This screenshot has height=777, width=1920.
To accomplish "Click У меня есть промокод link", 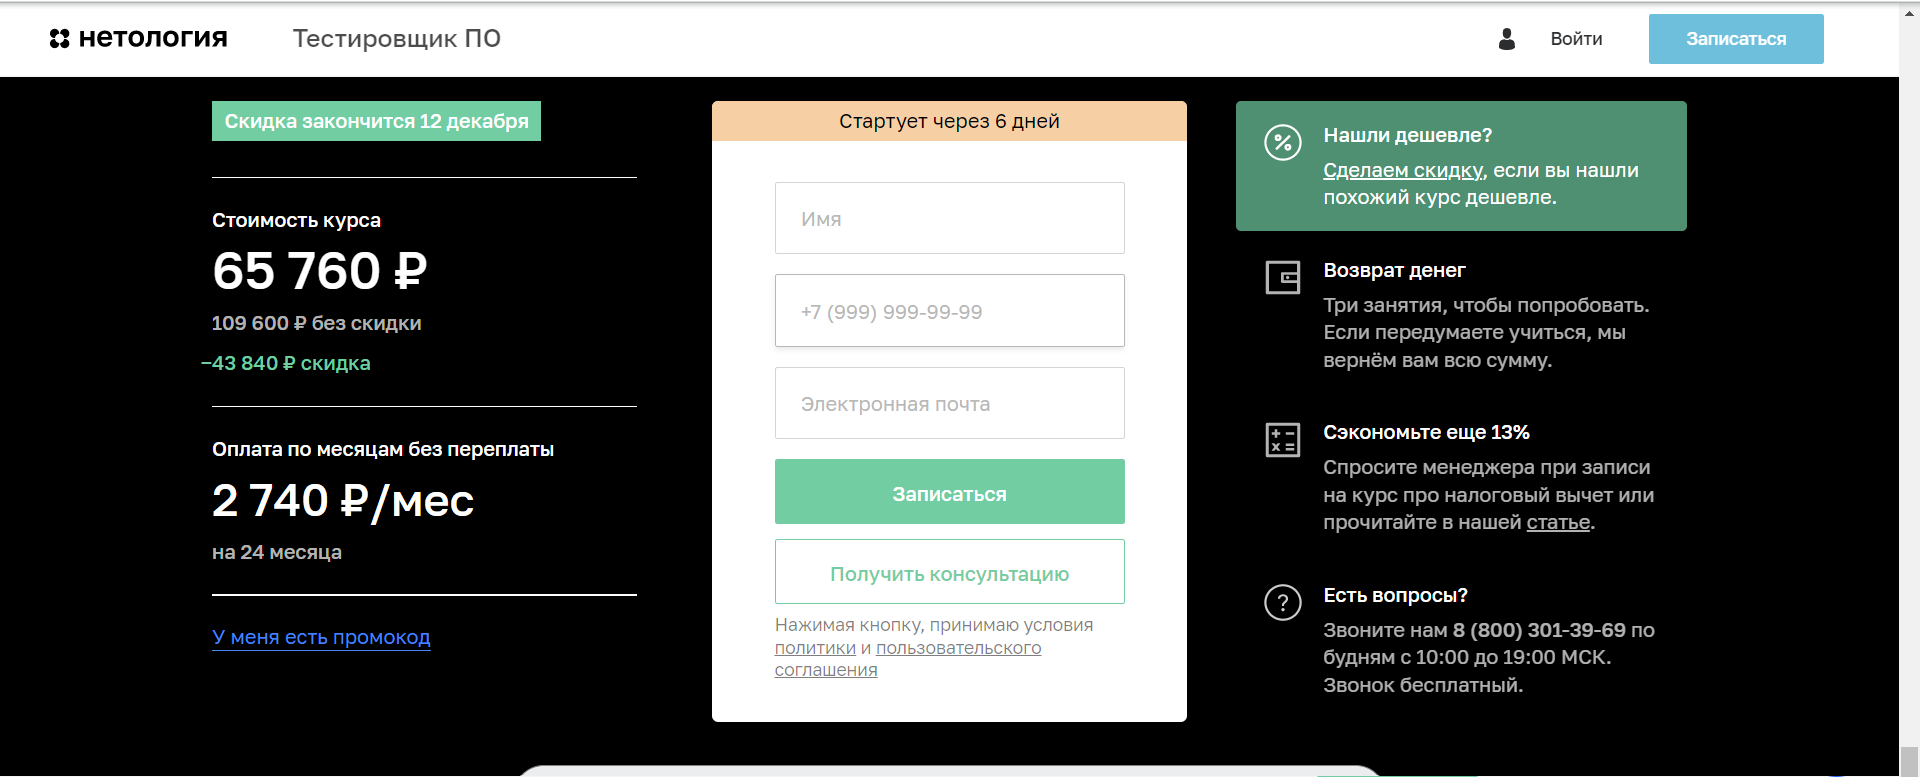I will point(321,637).
